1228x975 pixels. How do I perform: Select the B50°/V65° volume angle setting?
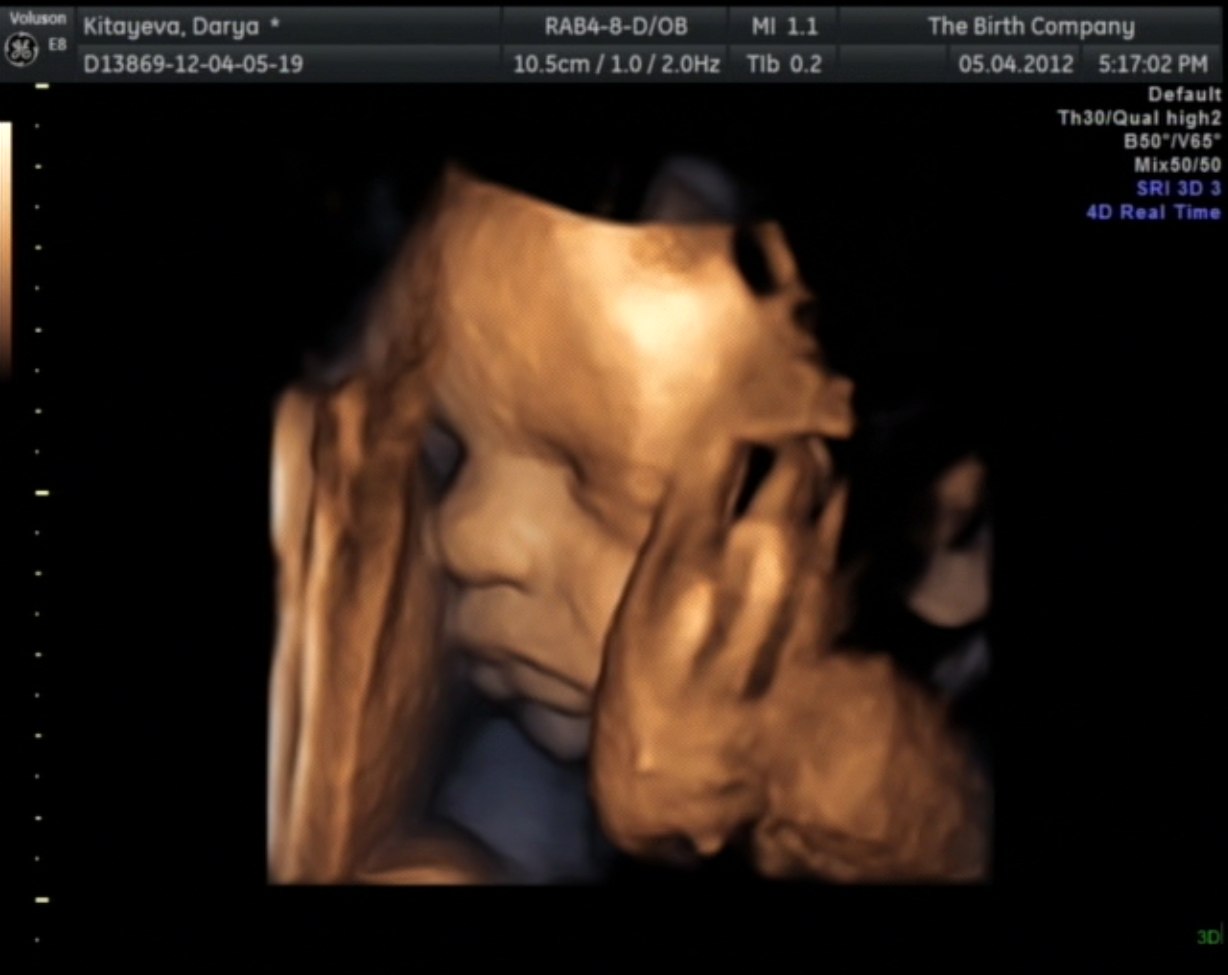(x=1172, y=141)
